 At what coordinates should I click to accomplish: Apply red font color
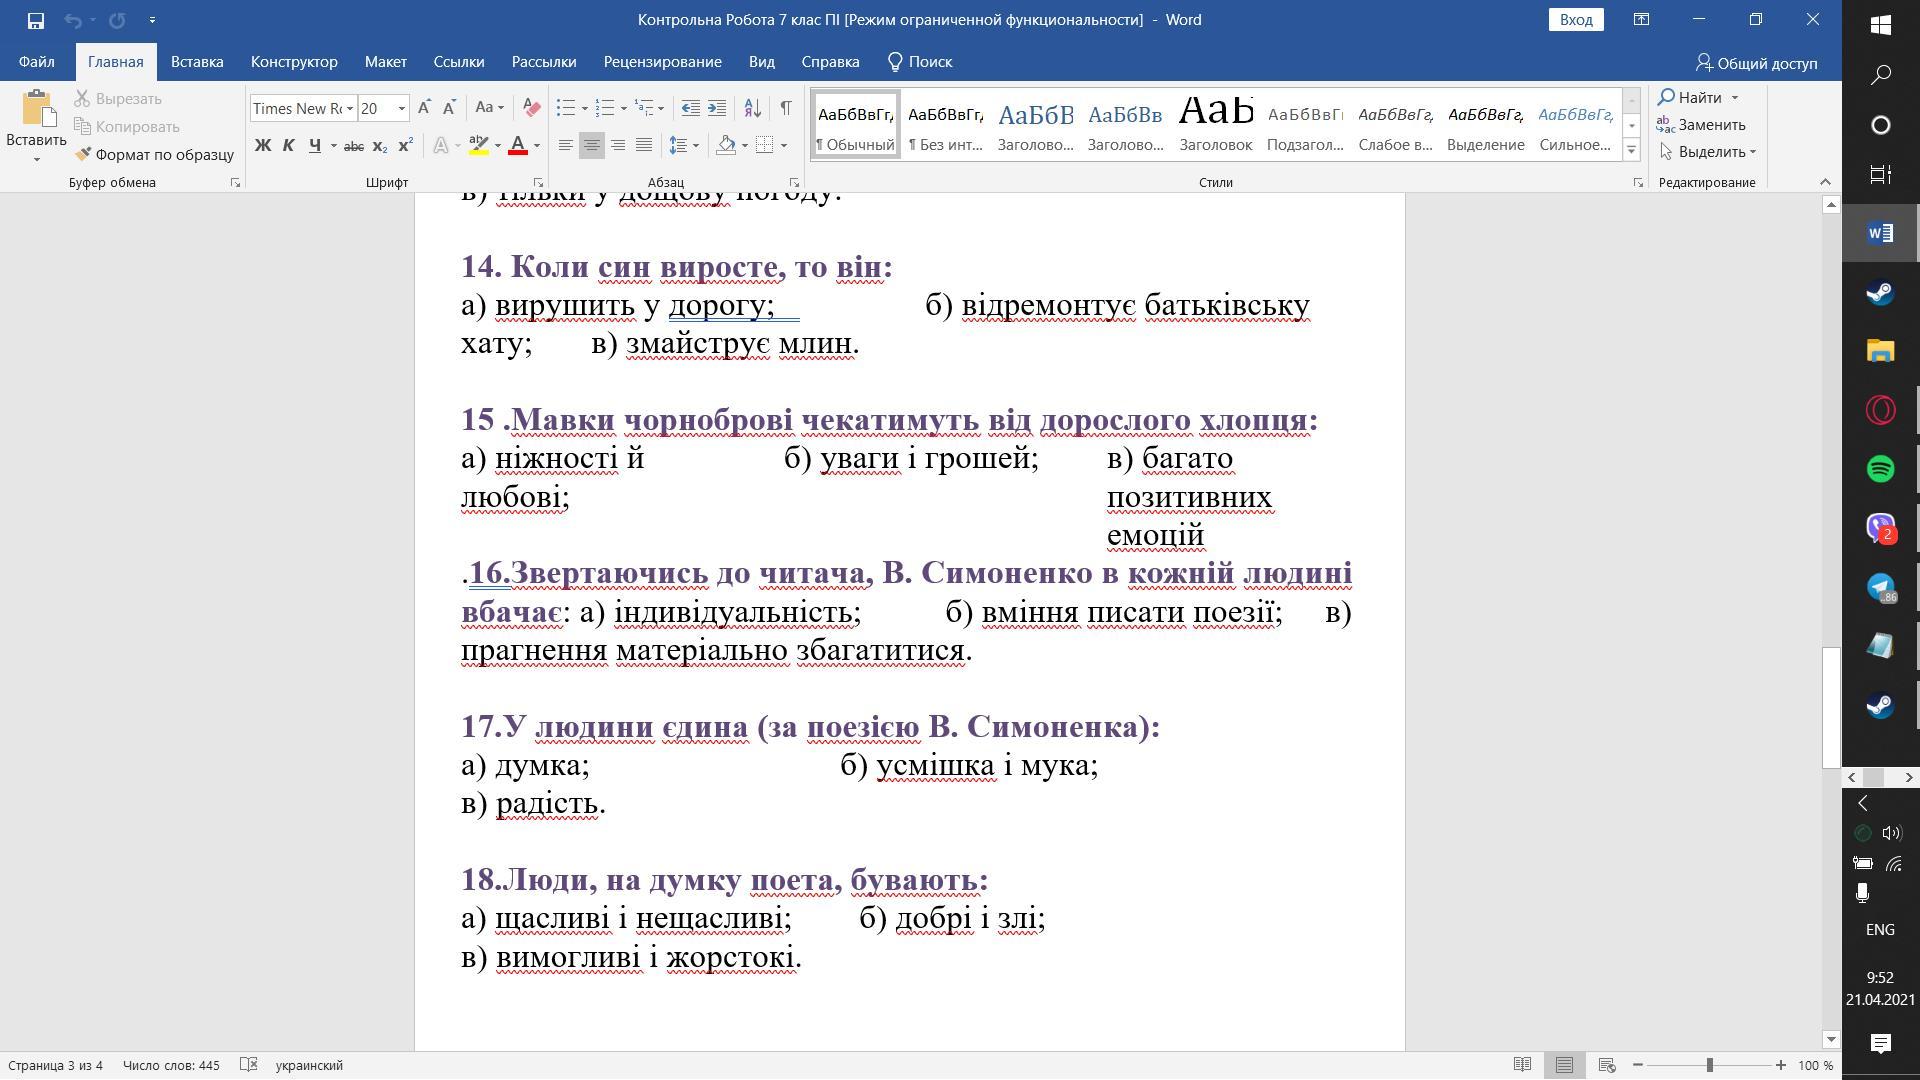pyautogui.click(x=518, y=146)
